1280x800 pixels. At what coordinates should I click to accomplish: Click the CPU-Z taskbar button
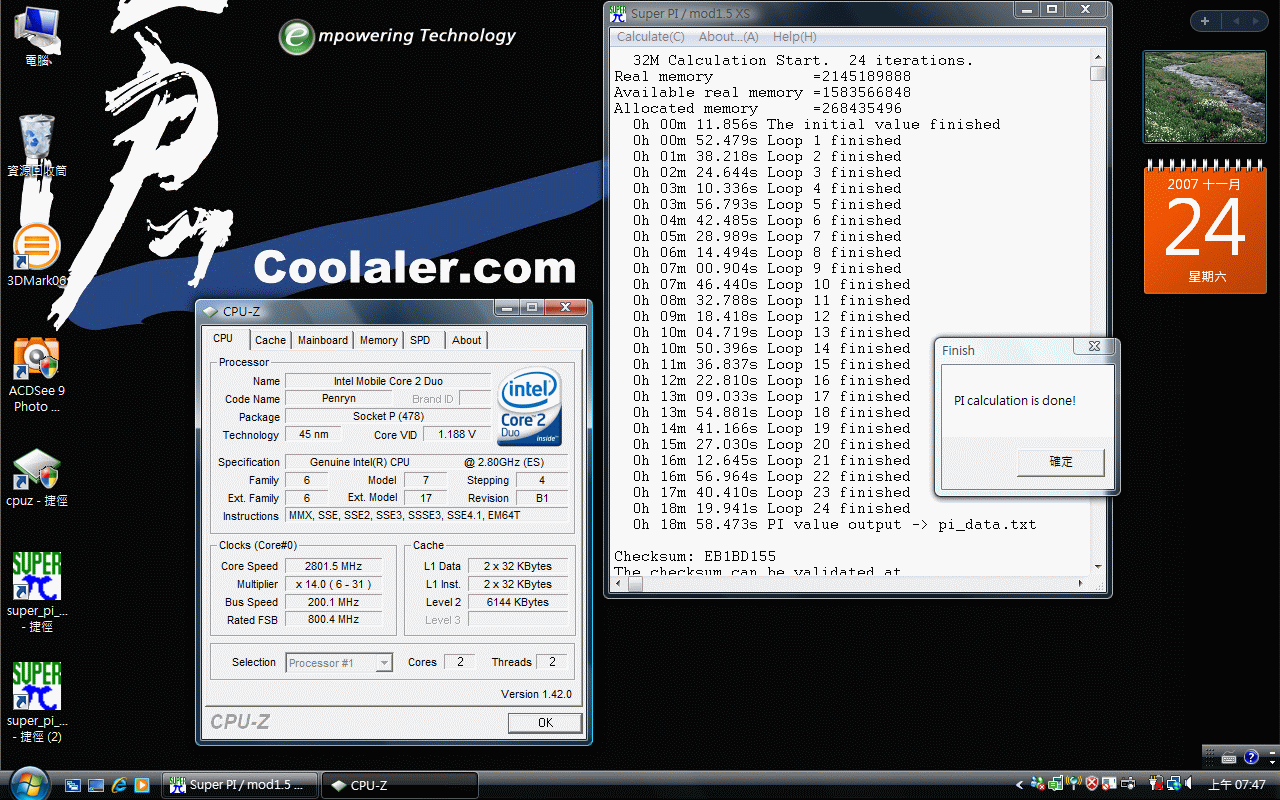pyautogui.click(x=401, y=785)
